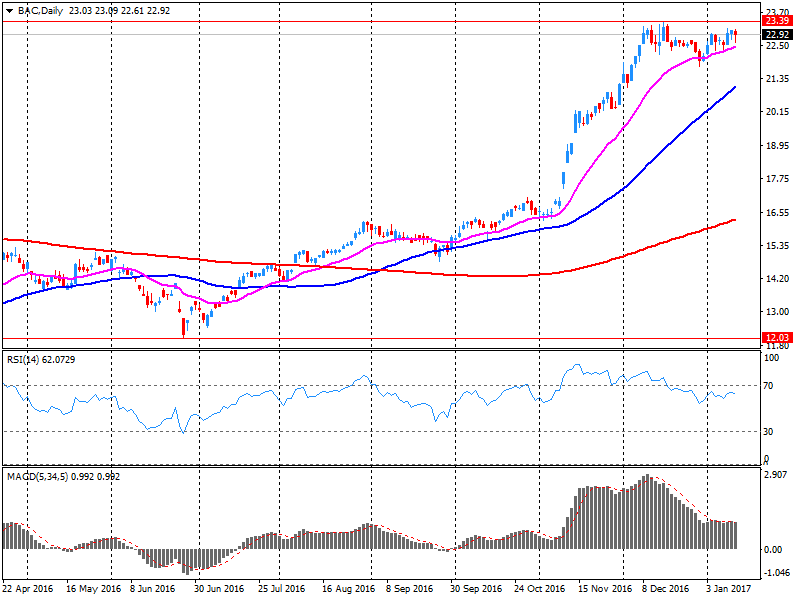
Task: Click the 20.15 price scale value
Action: click(x=777, y=112)
